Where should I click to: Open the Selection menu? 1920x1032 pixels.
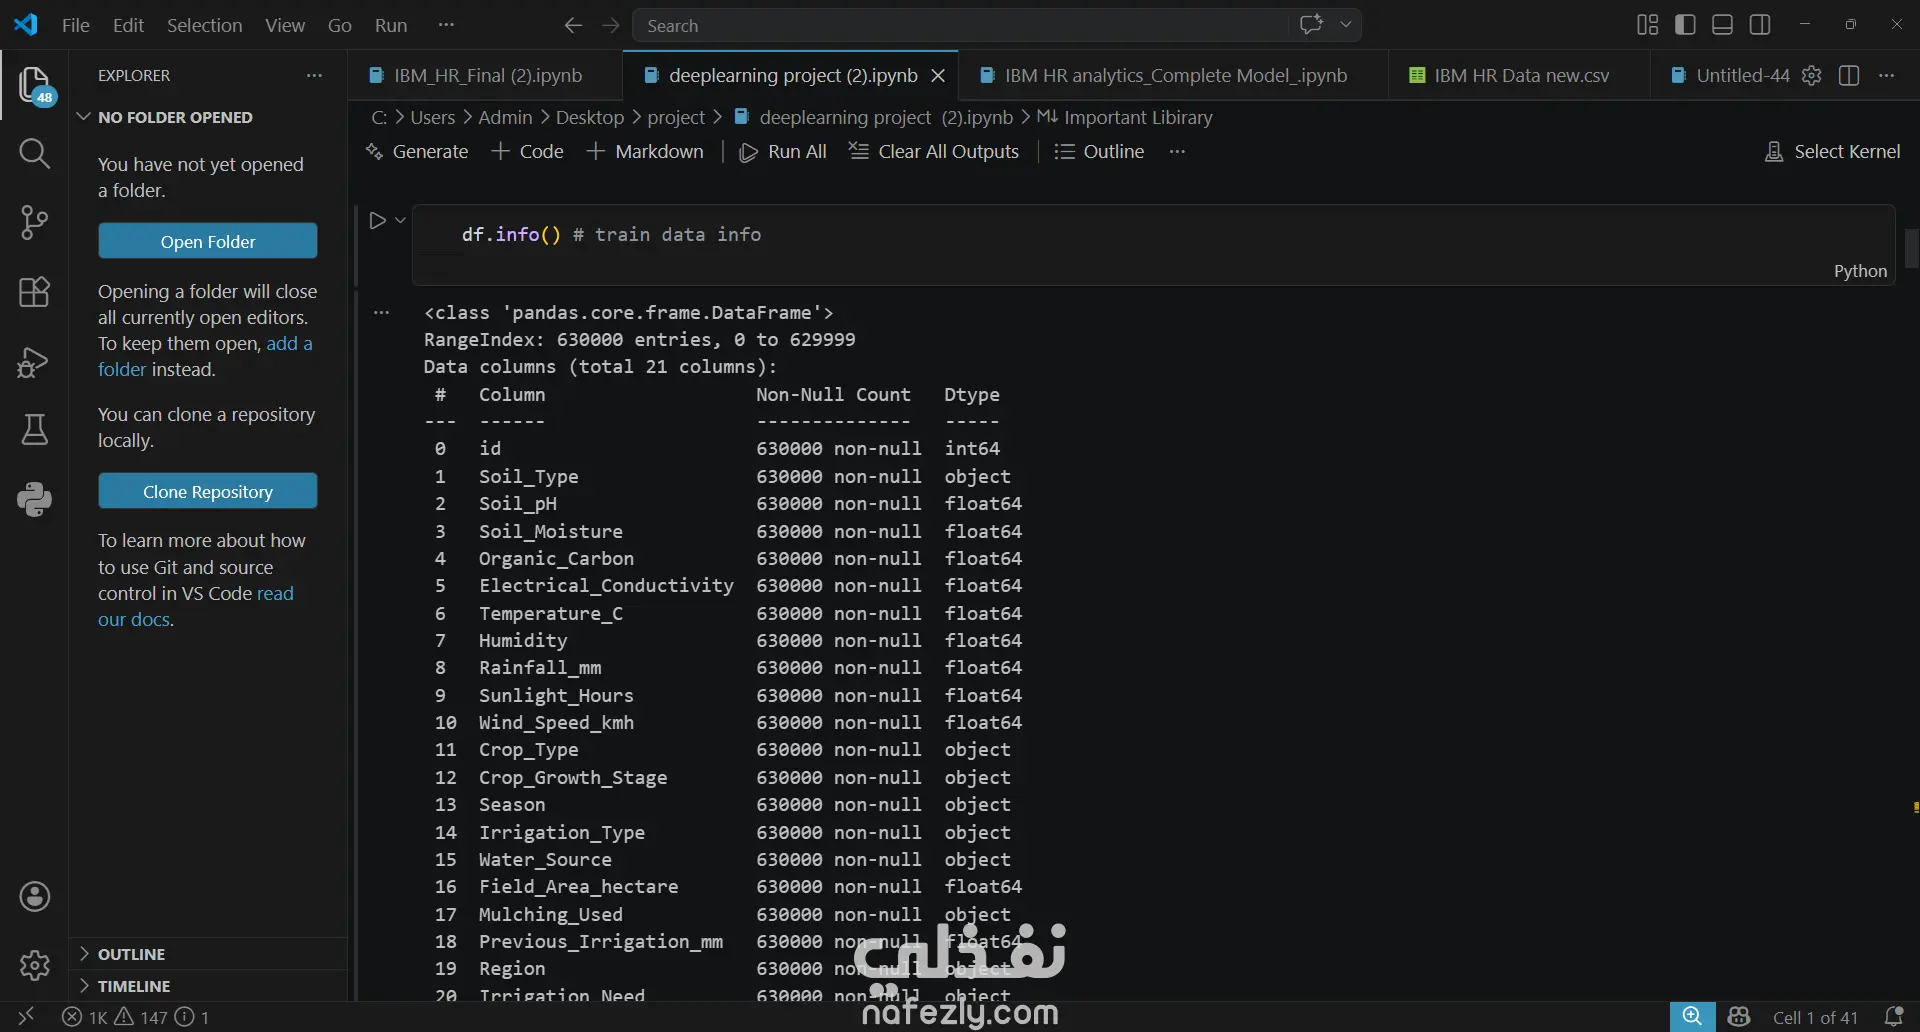[204, 25]
